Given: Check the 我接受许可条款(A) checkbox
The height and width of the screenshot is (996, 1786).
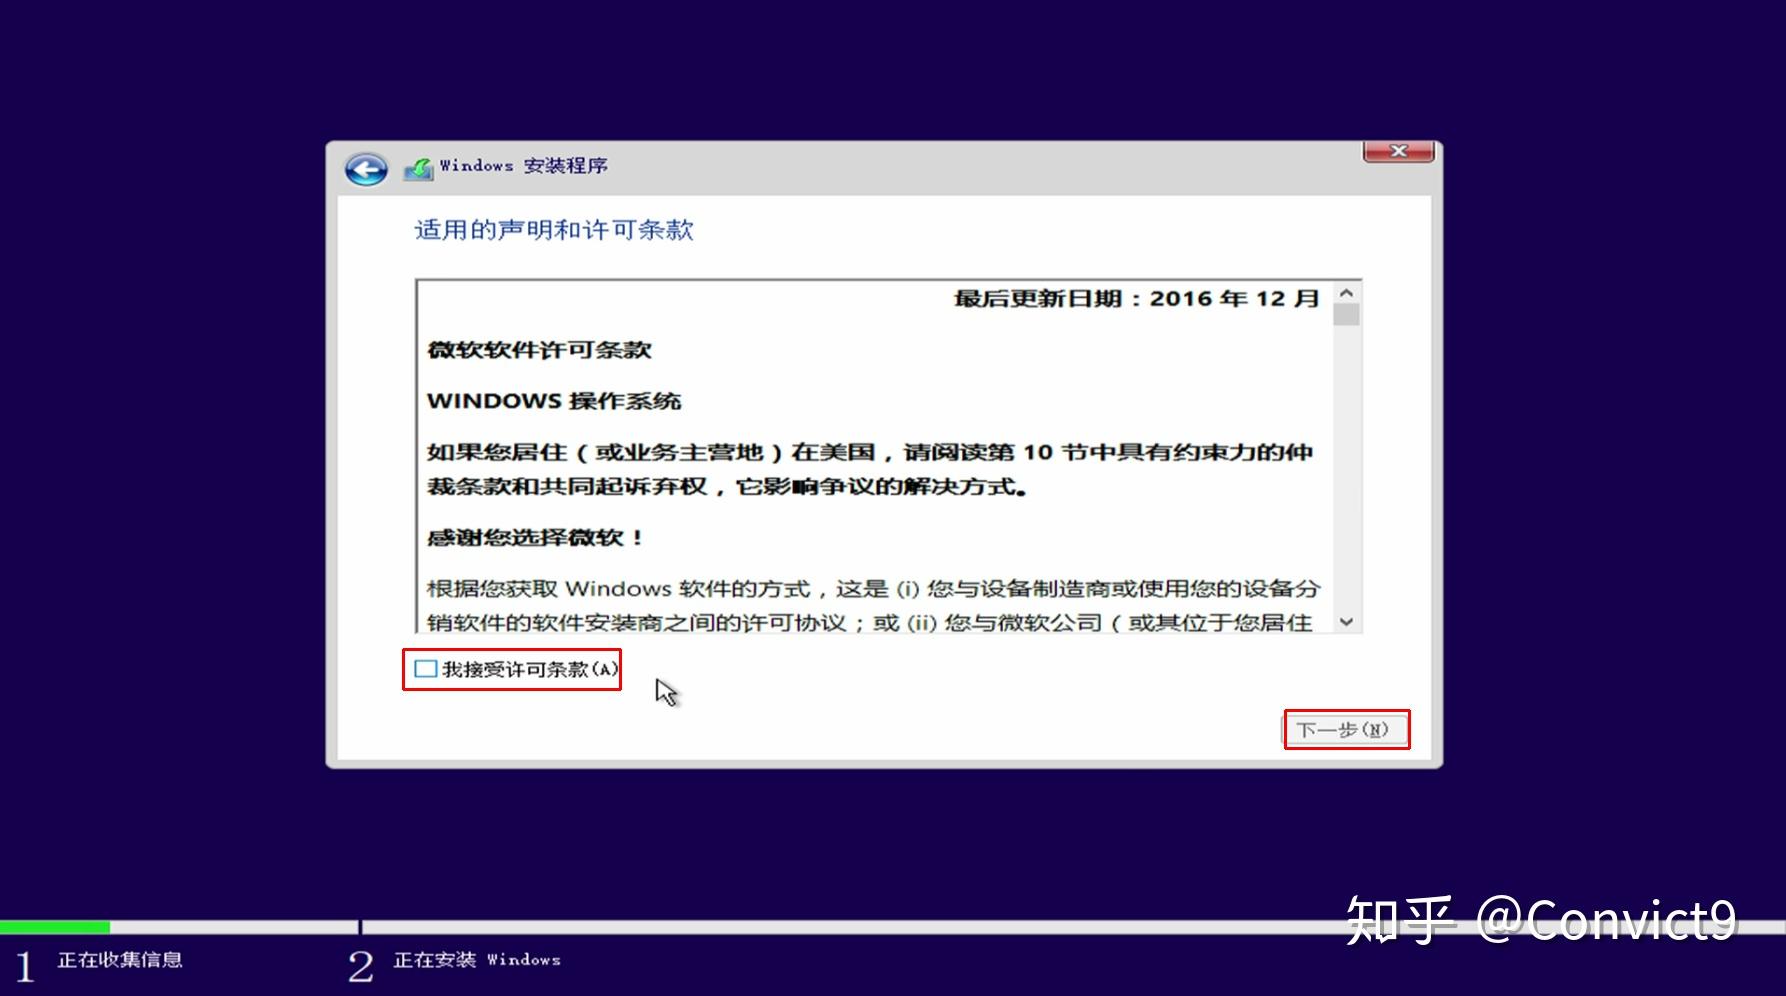Looking at the screenshot, I should (x=426, y=669).
